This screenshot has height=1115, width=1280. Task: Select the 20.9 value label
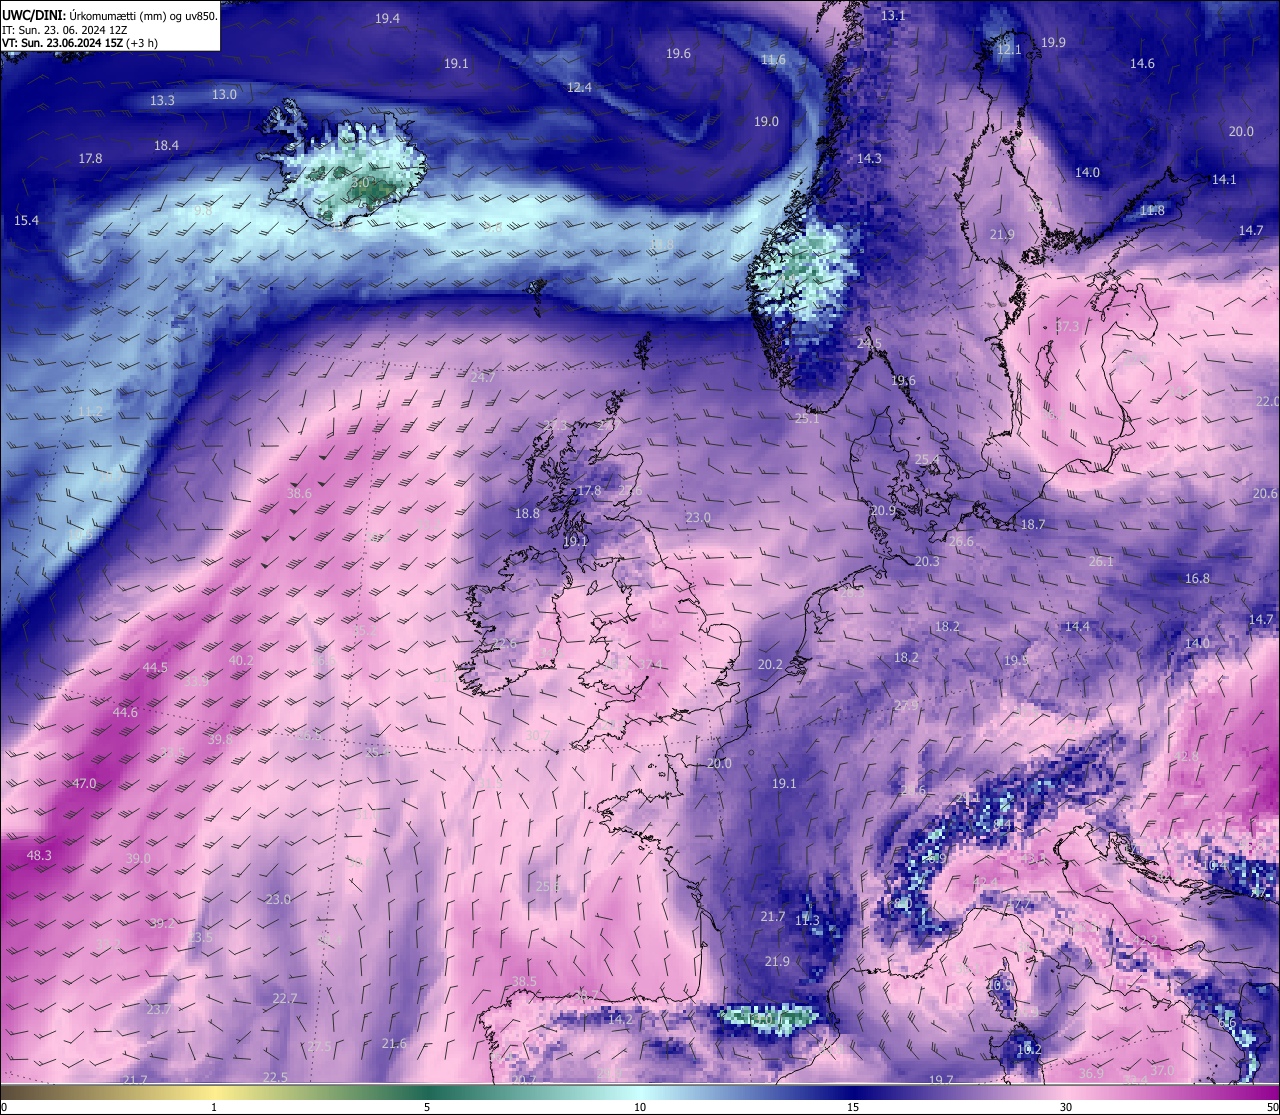[883, 511]
